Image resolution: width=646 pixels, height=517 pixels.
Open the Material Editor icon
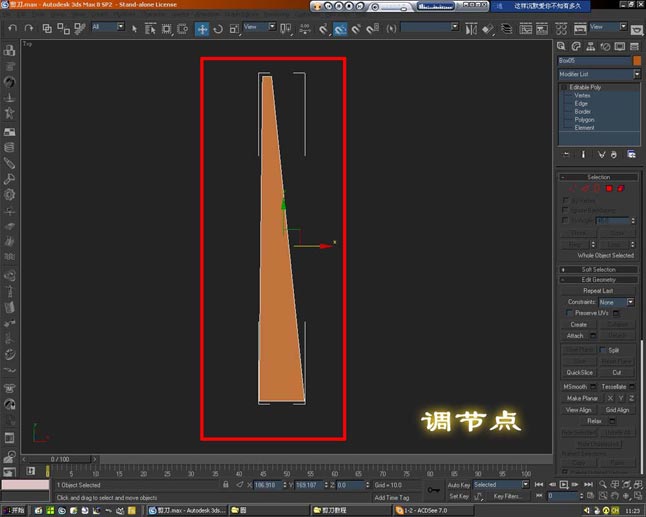click(x=561, y=29)
